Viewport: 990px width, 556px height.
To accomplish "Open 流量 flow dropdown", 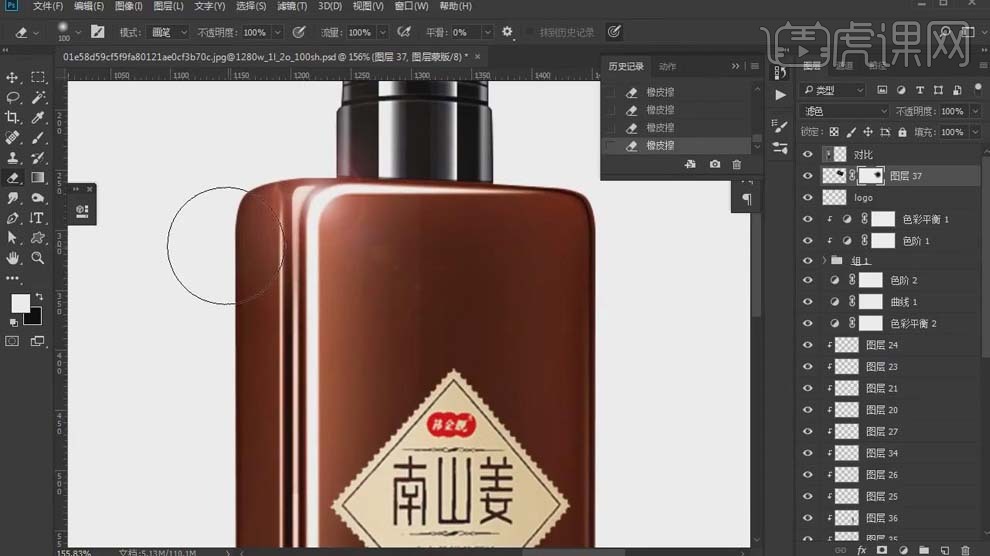I will pos(382,32).
